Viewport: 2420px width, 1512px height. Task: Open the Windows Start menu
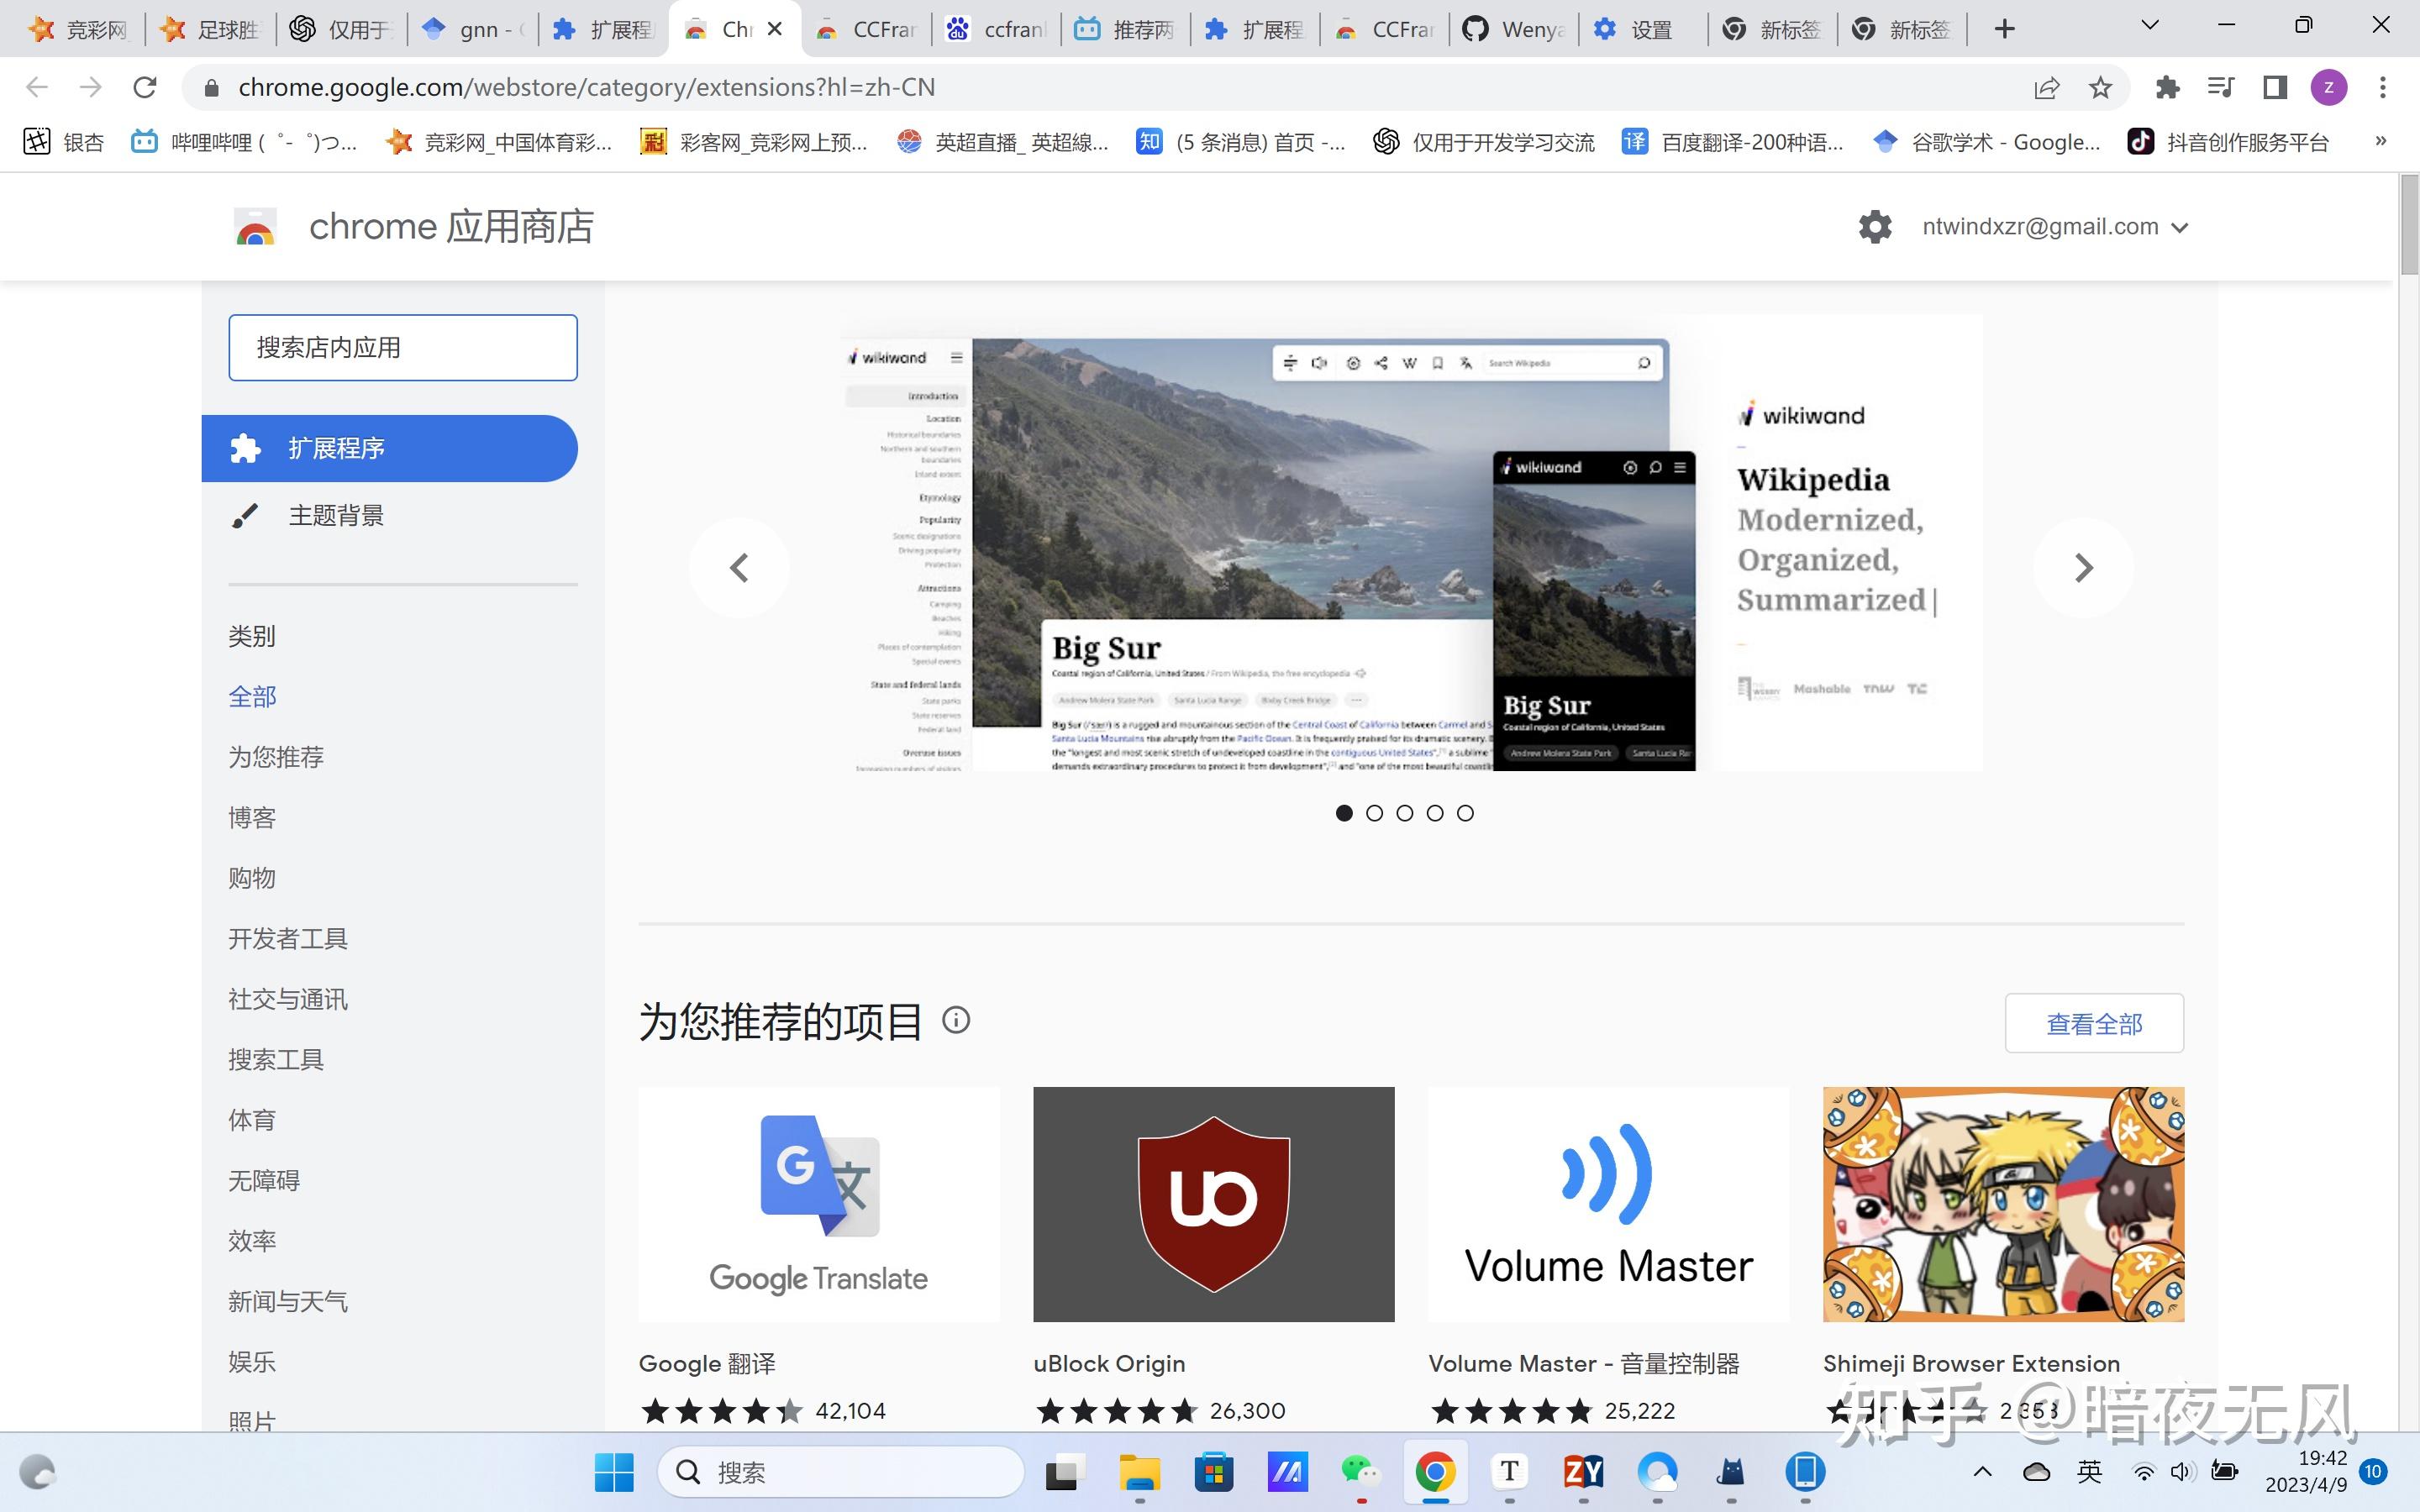614,1472
